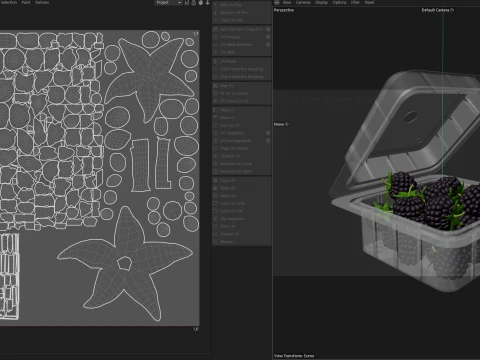Open settings gear next to UV Unwrap

point(268,37)
